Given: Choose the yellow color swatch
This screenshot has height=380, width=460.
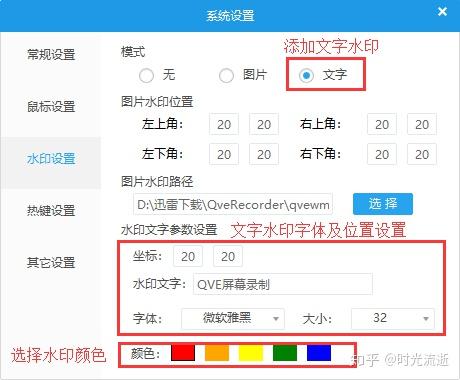Looking at the screenshot, I should [x=251, y=353].
